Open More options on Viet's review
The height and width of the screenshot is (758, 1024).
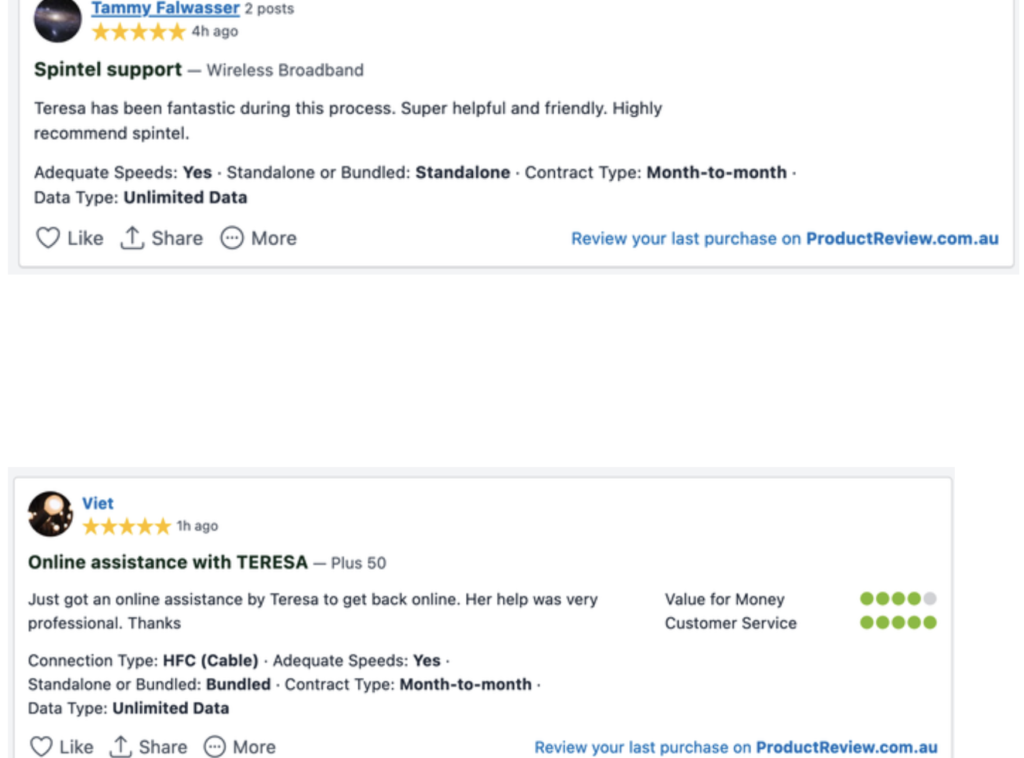(x=240, y=746)
